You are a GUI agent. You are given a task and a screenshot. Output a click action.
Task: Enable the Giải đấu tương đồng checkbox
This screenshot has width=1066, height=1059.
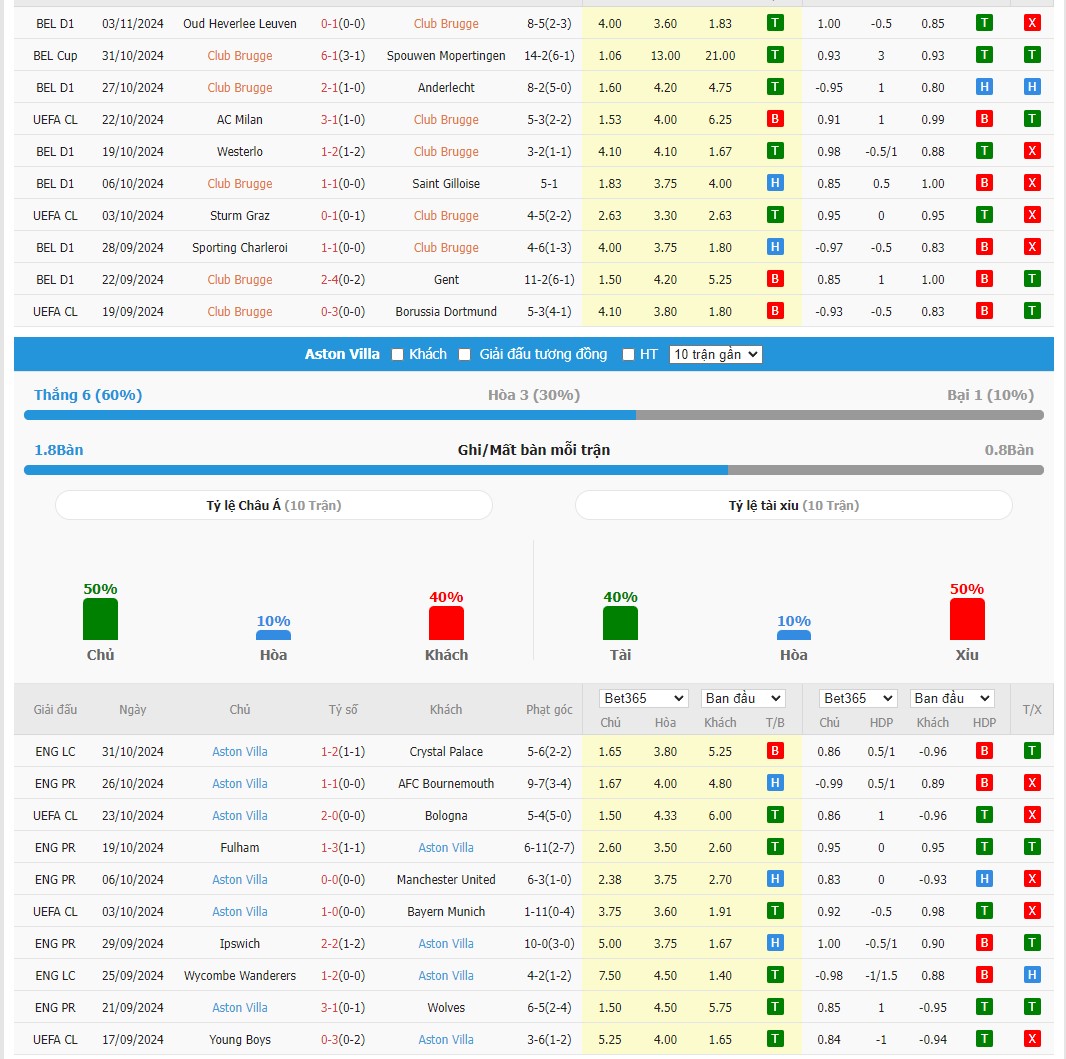click(x=464, y=355)
